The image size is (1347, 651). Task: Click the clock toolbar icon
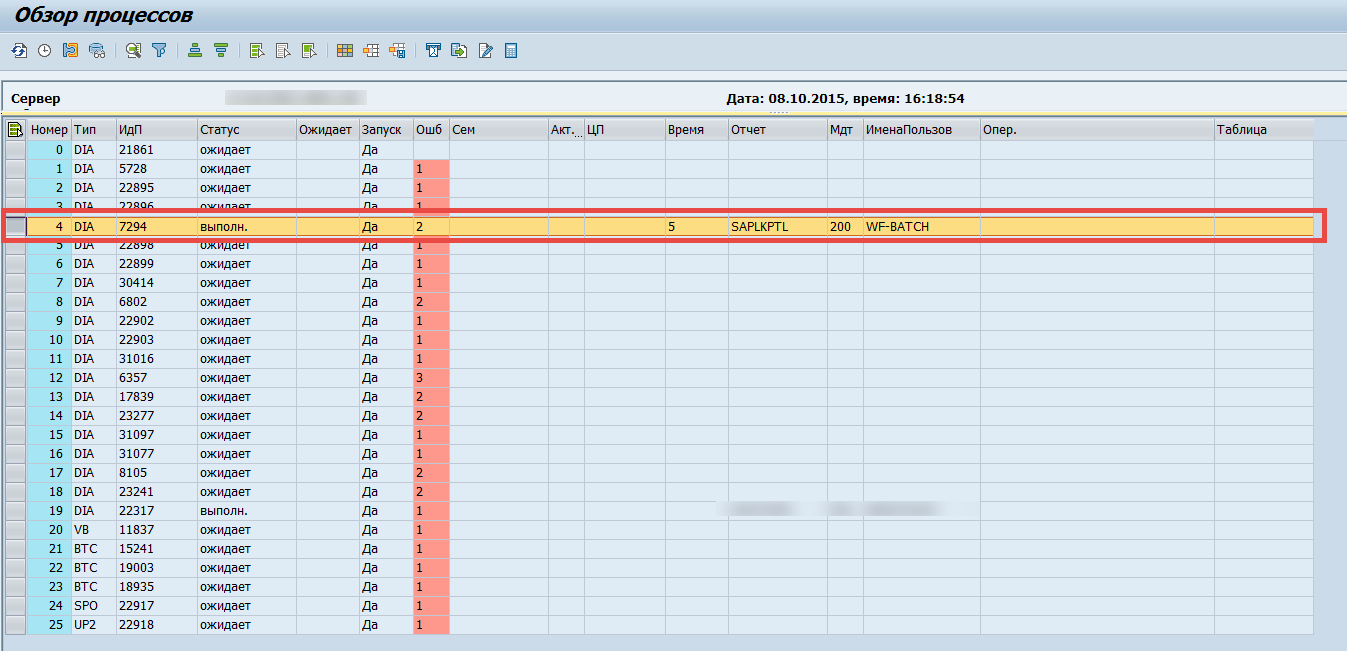(43, 50)
